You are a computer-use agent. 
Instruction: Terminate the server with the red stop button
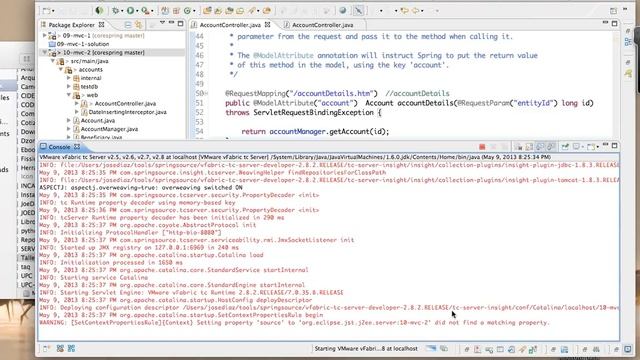click(x=482, y=147)
